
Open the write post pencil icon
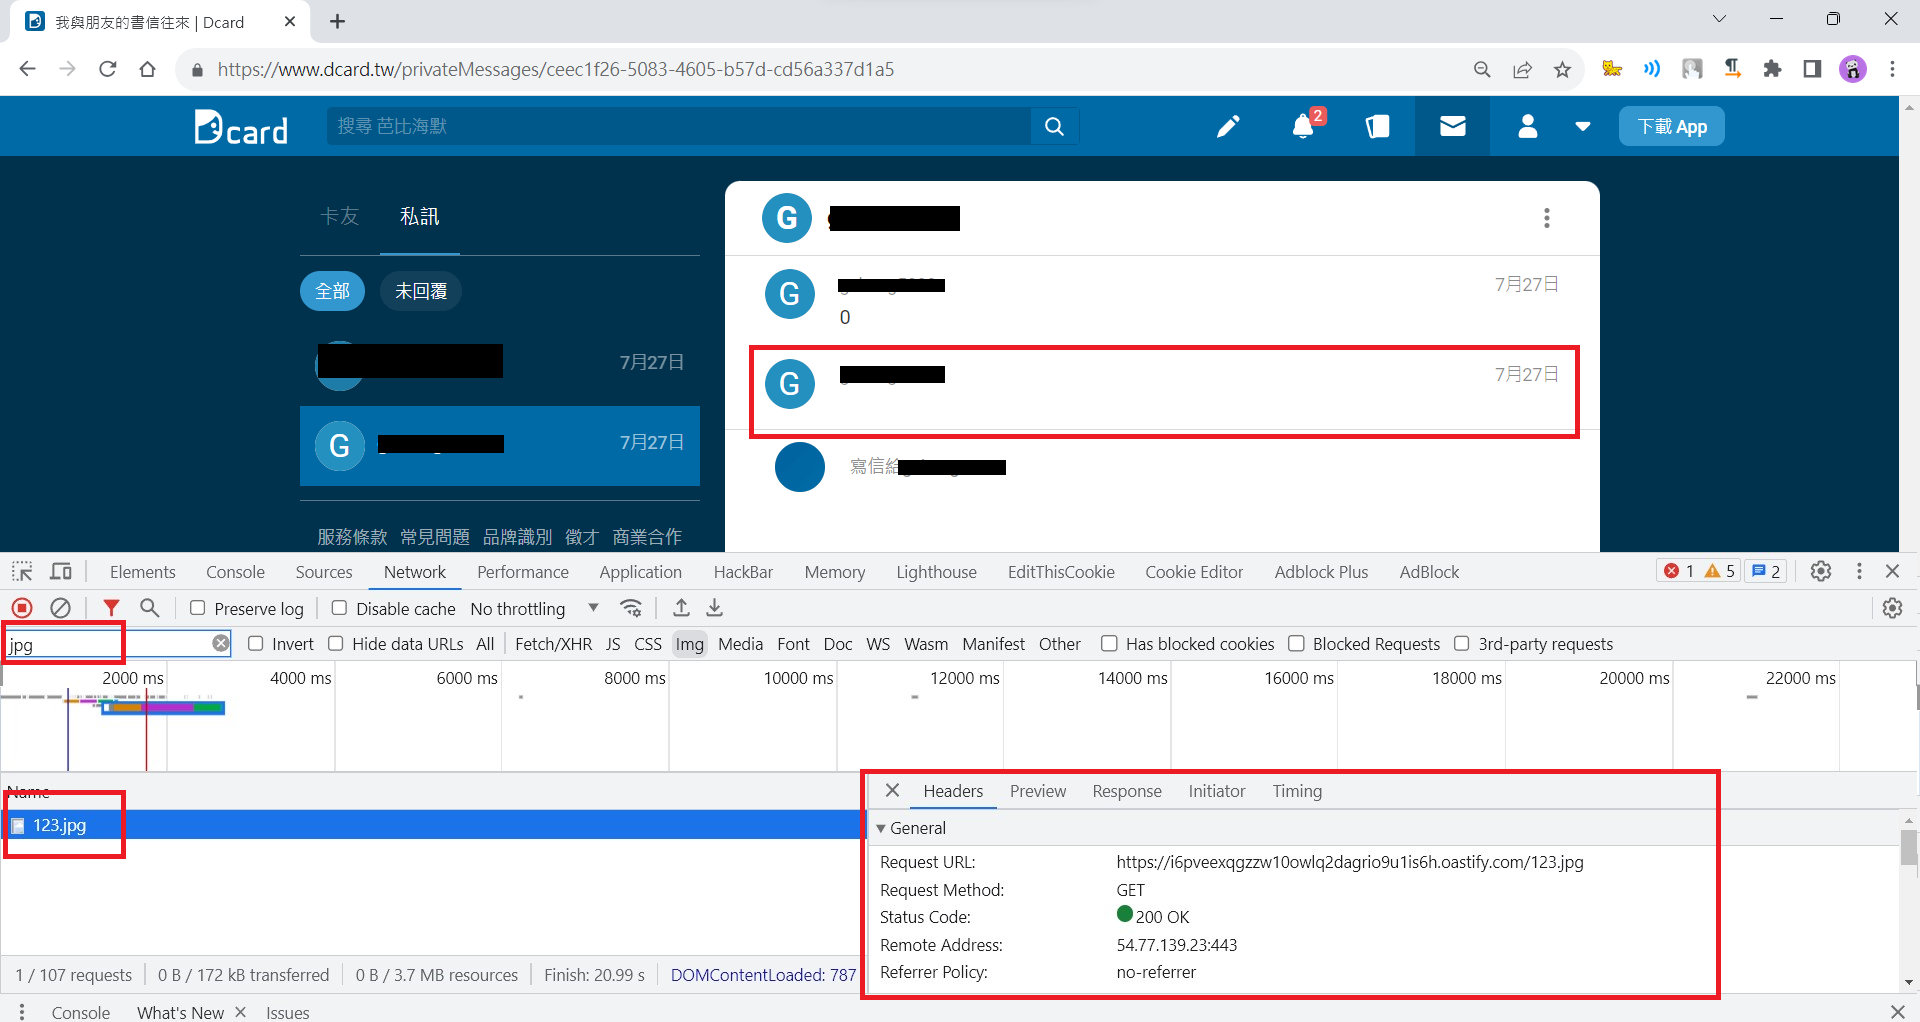click(1228, 126)
